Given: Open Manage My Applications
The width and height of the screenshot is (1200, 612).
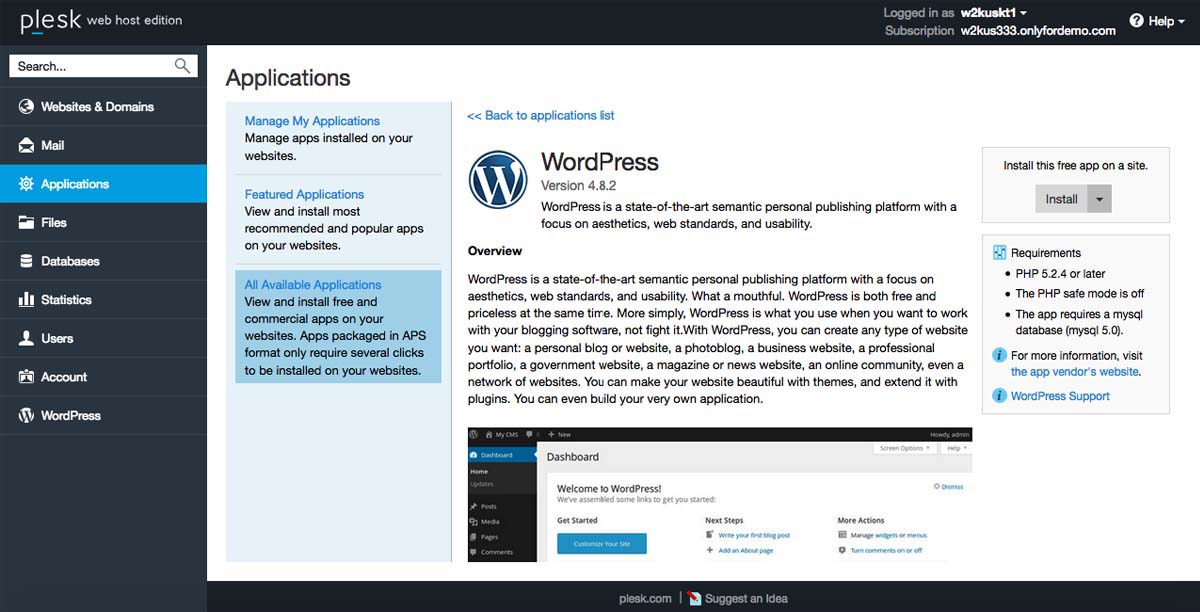Looking at the screenshot, I should [312, 121].
